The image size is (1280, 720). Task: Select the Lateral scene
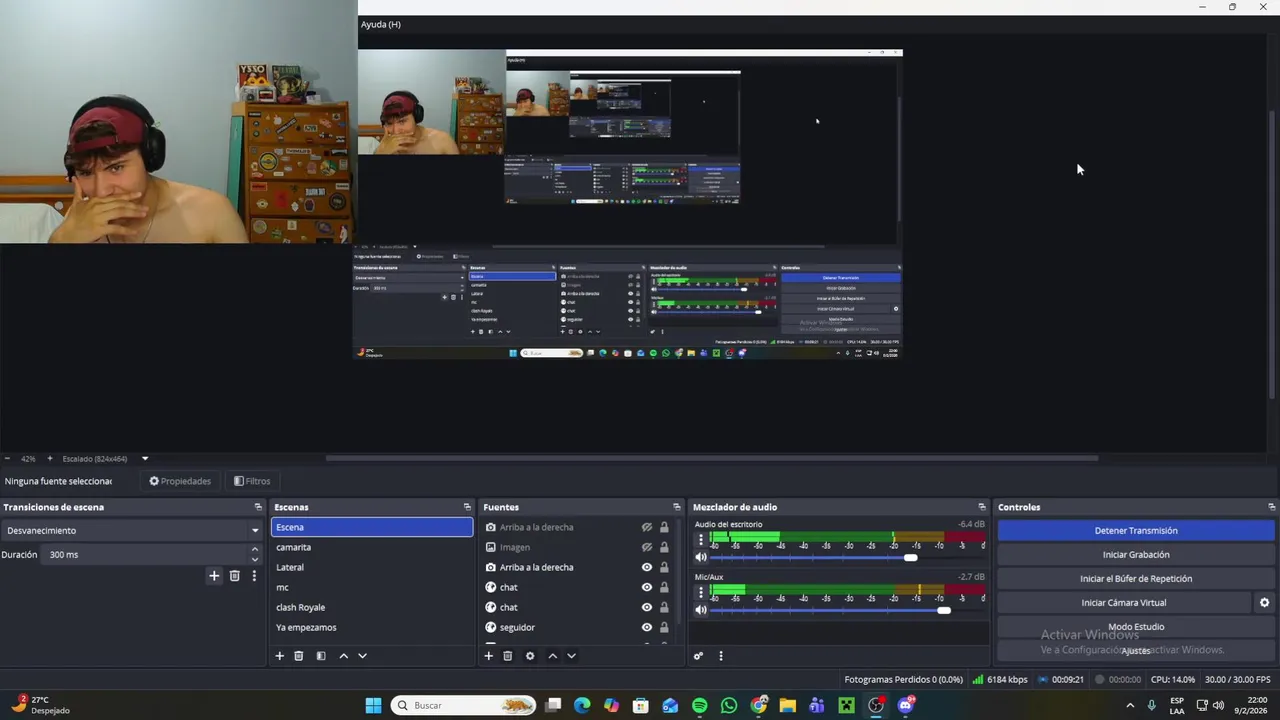372,567
